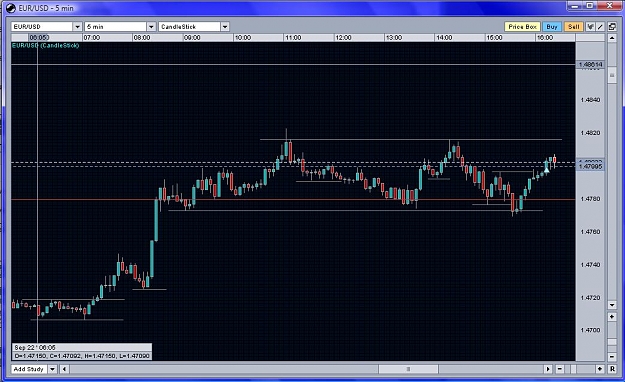Open the 5 min timeframe dropdown arrow

[x=151, y=27]
